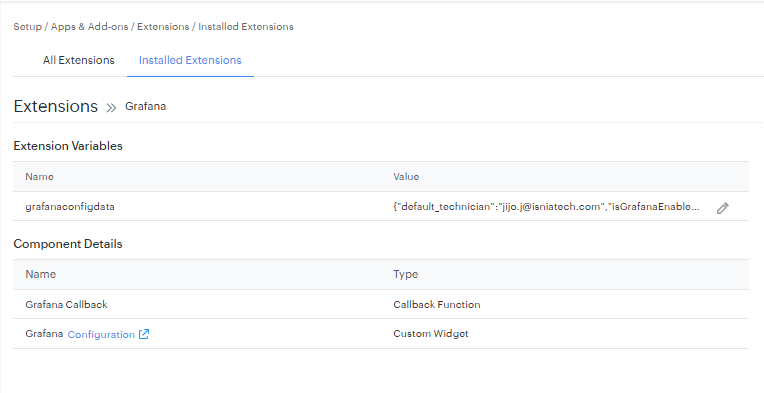Viewport: 764px width, 393px height.
Task: Click the default_technician JSON value cell
Action: pyautogui.click(x=546, y=206)
